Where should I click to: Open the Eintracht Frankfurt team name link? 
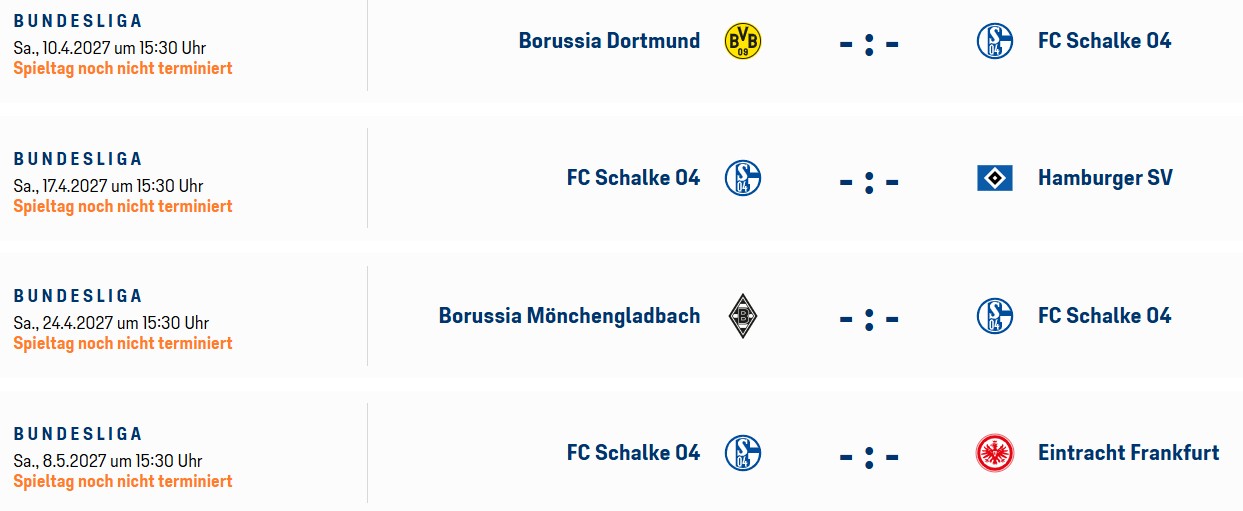tap(1128, 453)
